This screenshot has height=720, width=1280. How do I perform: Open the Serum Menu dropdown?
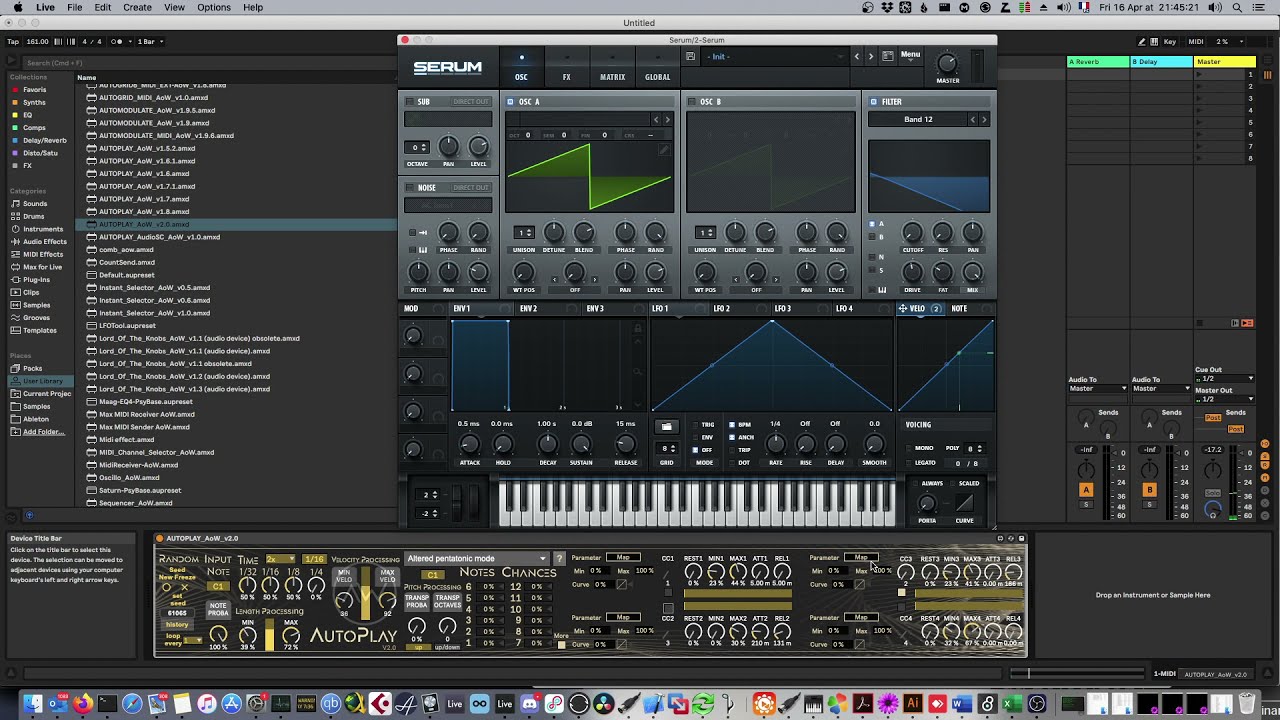tap(910, 55)
